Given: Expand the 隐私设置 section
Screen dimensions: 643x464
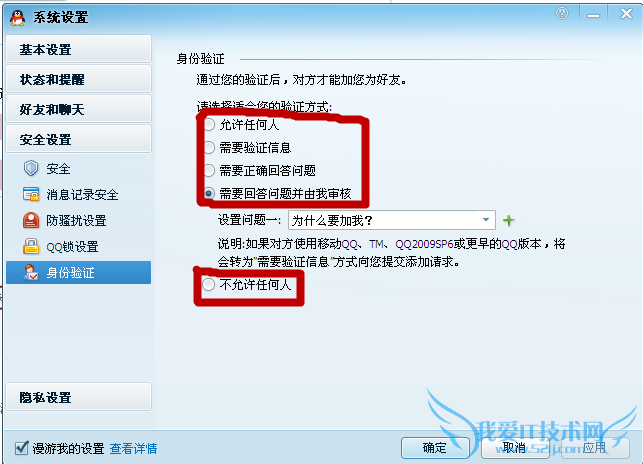Looking at the screenshot, I should (x=79, y=397).
